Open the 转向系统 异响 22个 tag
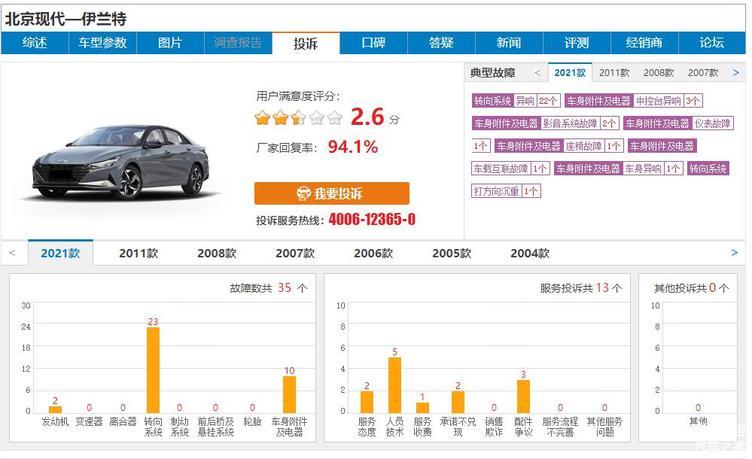 point(516,101)
